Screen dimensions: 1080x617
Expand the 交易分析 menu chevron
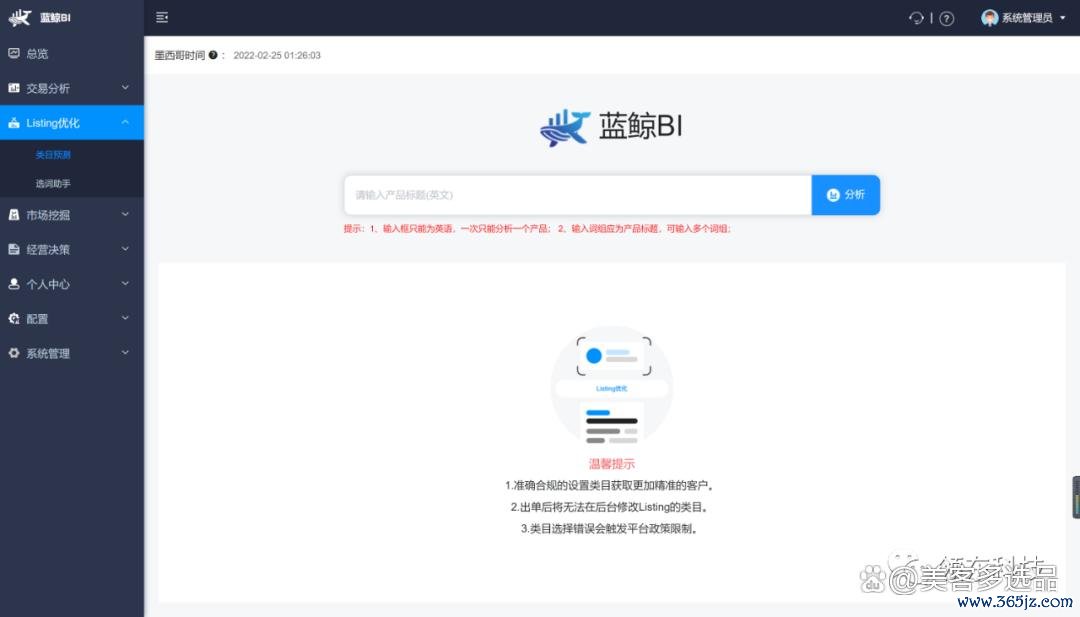point(125,87)
